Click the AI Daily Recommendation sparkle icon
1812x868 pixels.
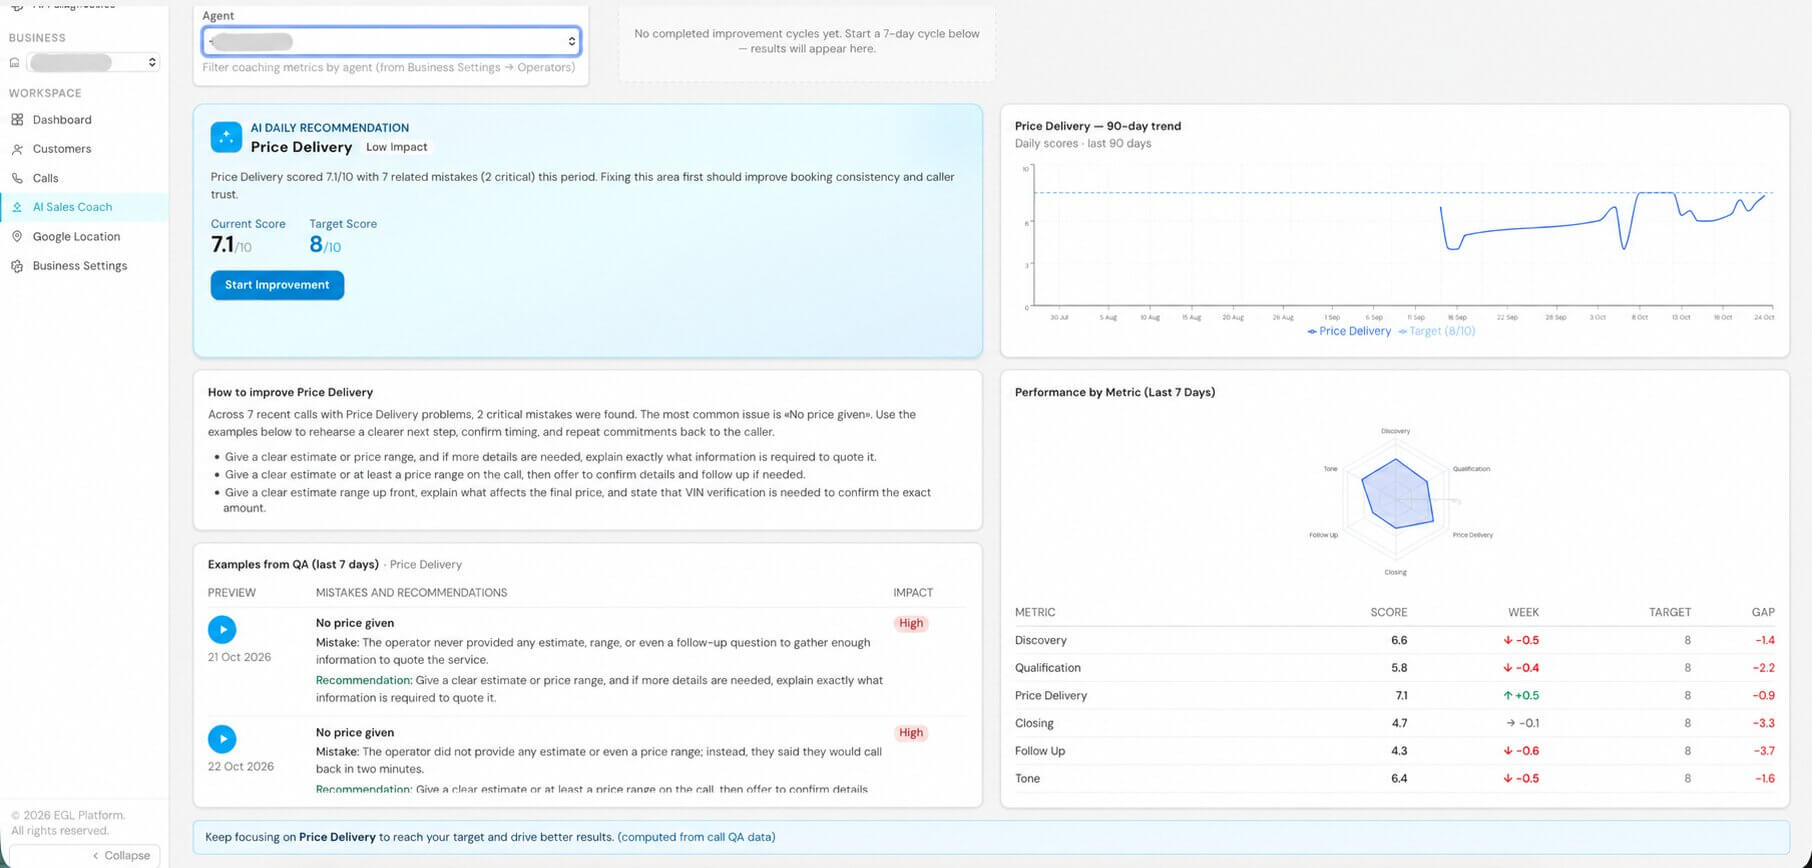pyautogui.click(x=226, y=137)
